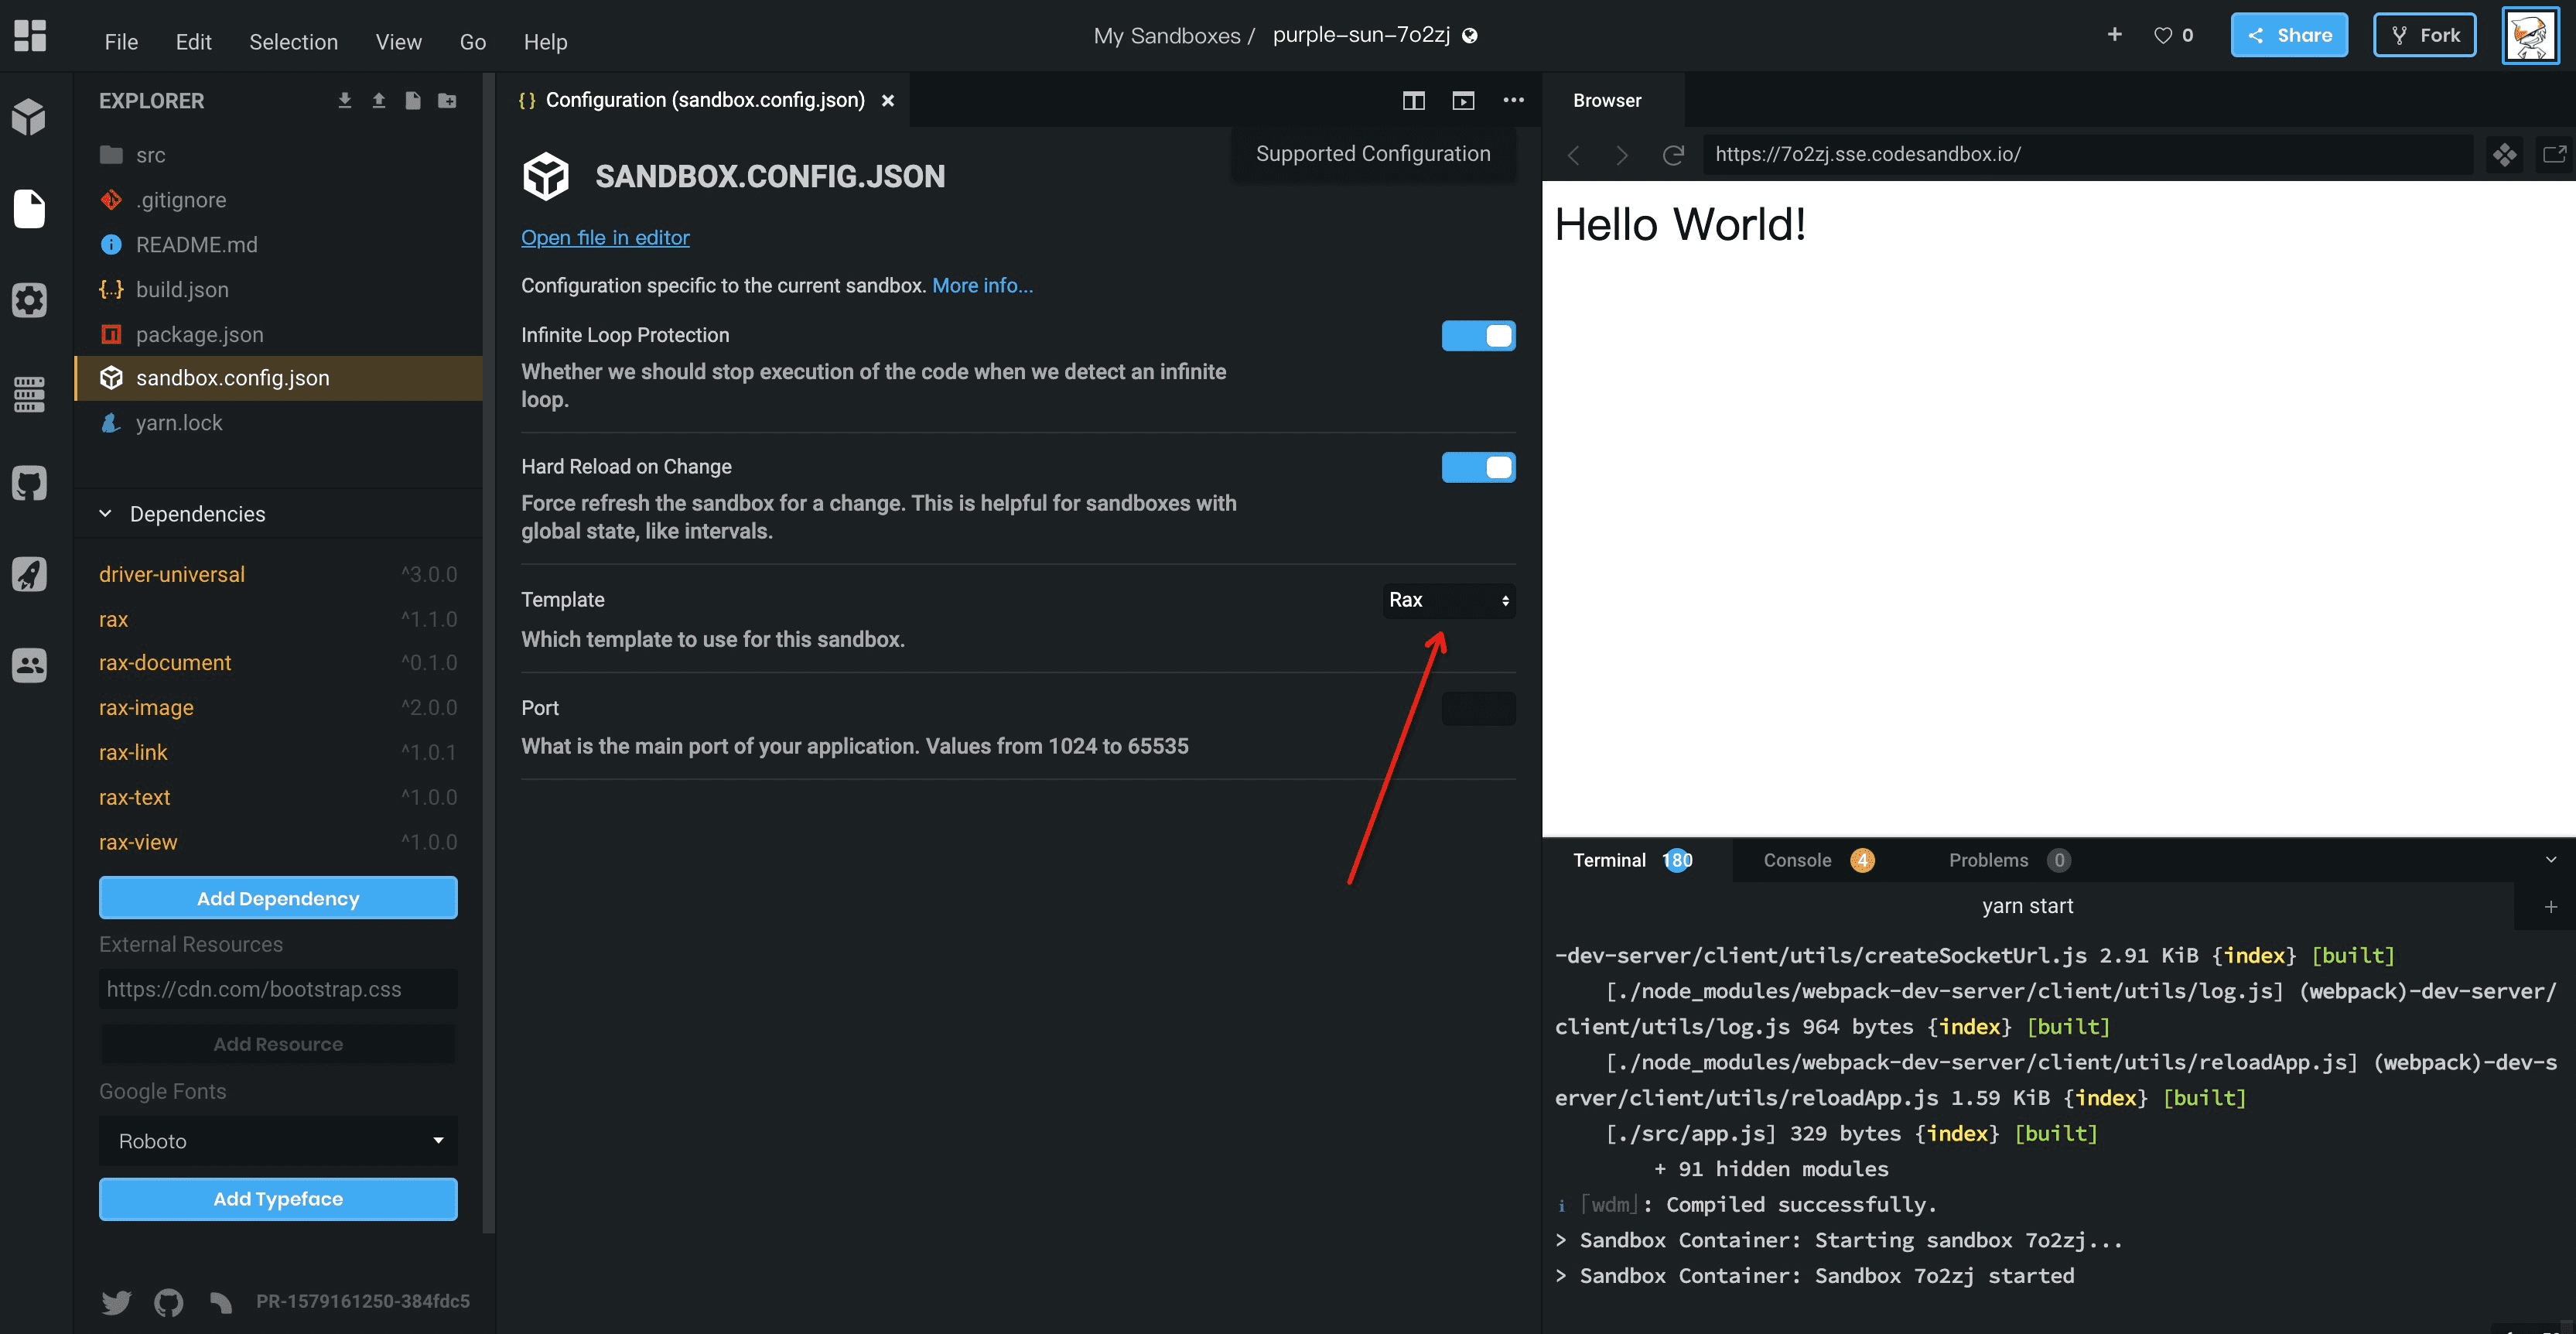Open preview in new window
This screenshot has width=2576, height=1334.
pos(2554,155)
